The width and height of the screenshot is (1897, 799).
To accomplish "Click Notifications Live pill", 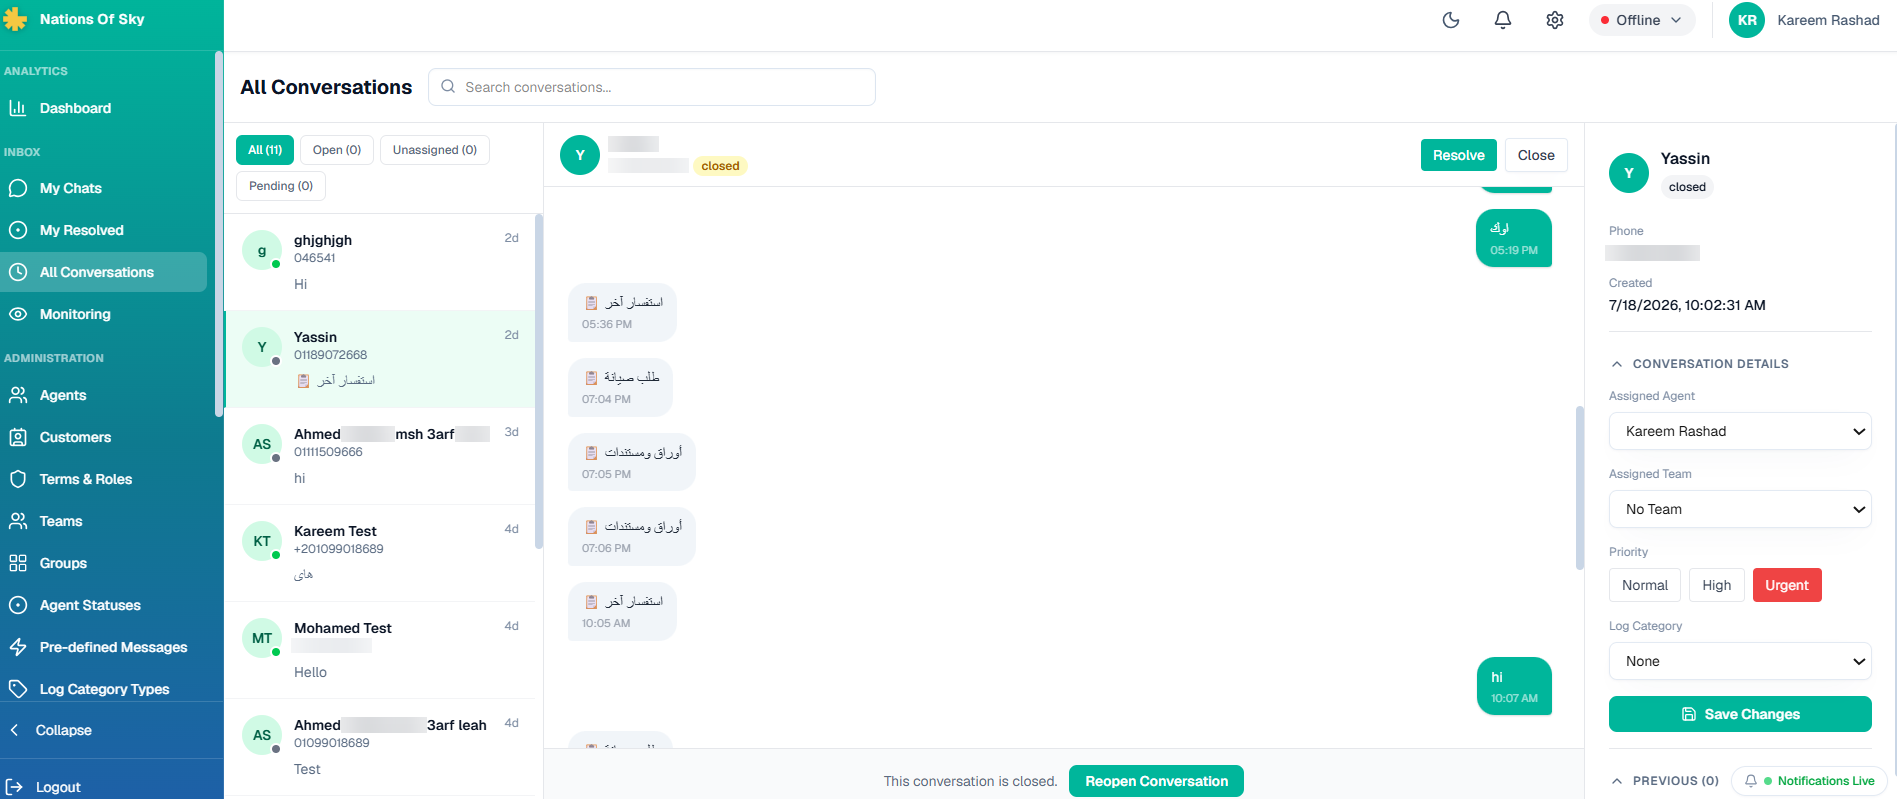I will [x=1810, y=781].
